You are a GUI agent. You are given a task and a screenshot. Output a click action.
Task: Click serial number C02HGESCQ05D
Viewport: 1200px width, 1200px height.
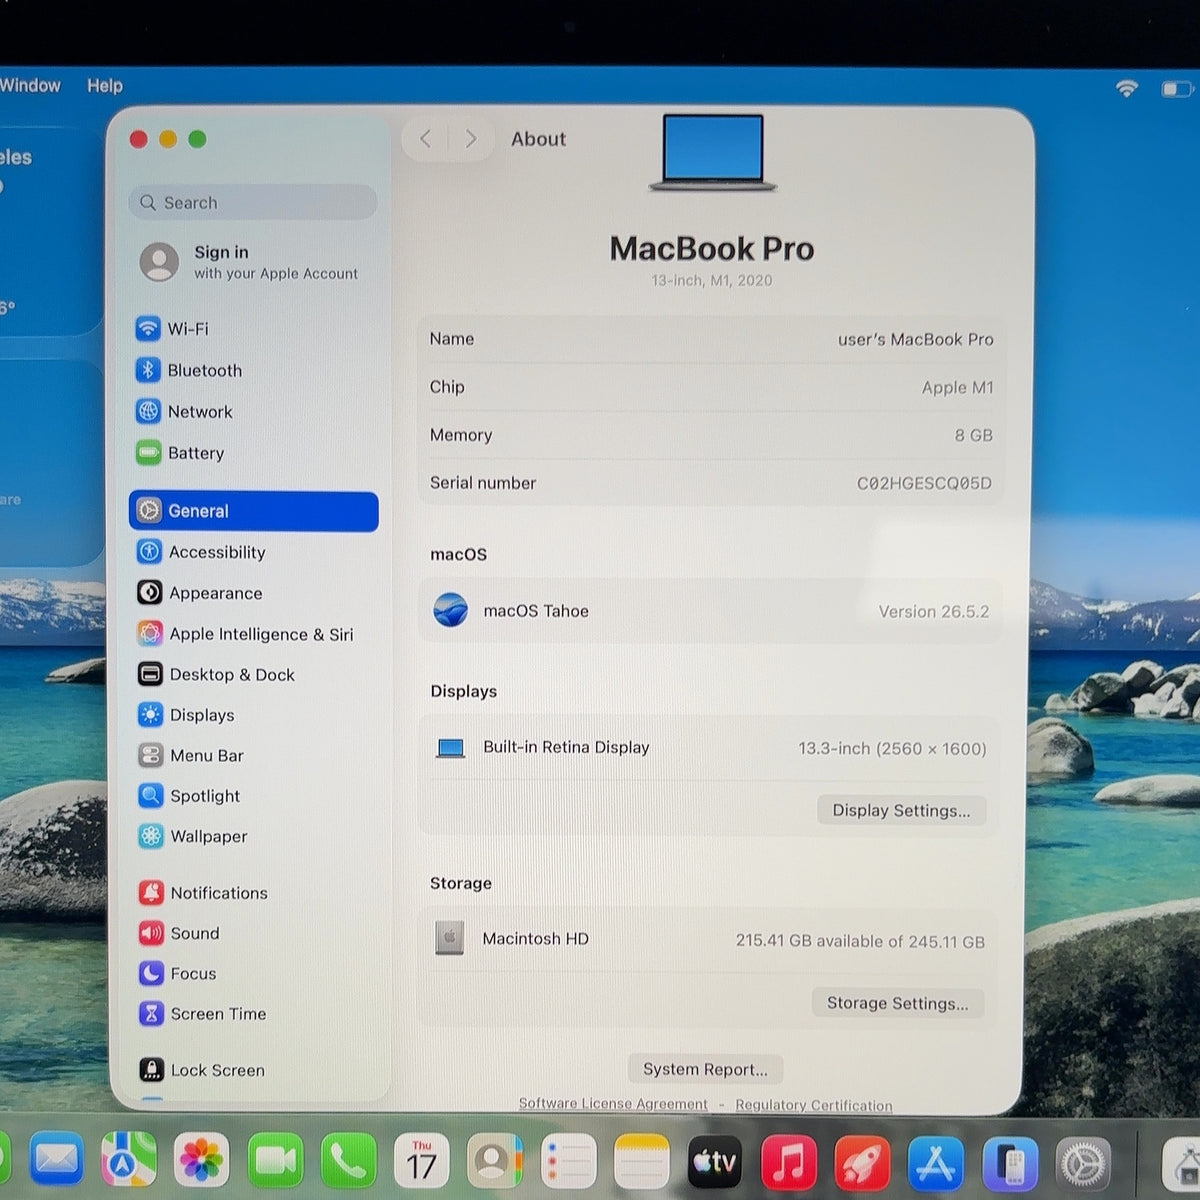tap(924, 483)
